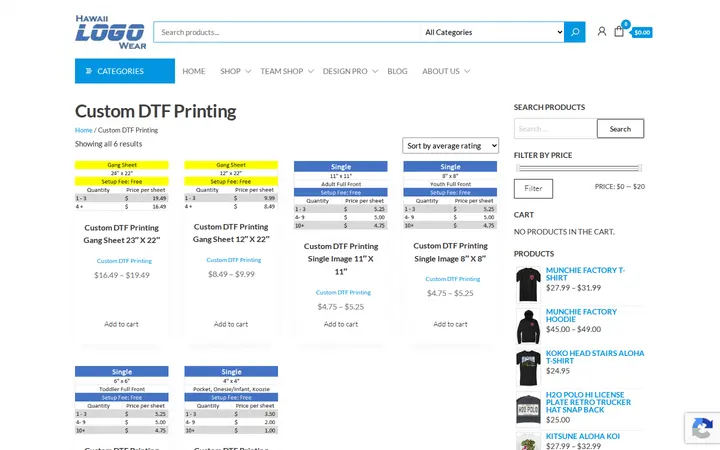Add Gang Sheet 23" X 22" to cart
Viewport: 720px width, 450px height.
pyautogui.click(x=121, y=324)
